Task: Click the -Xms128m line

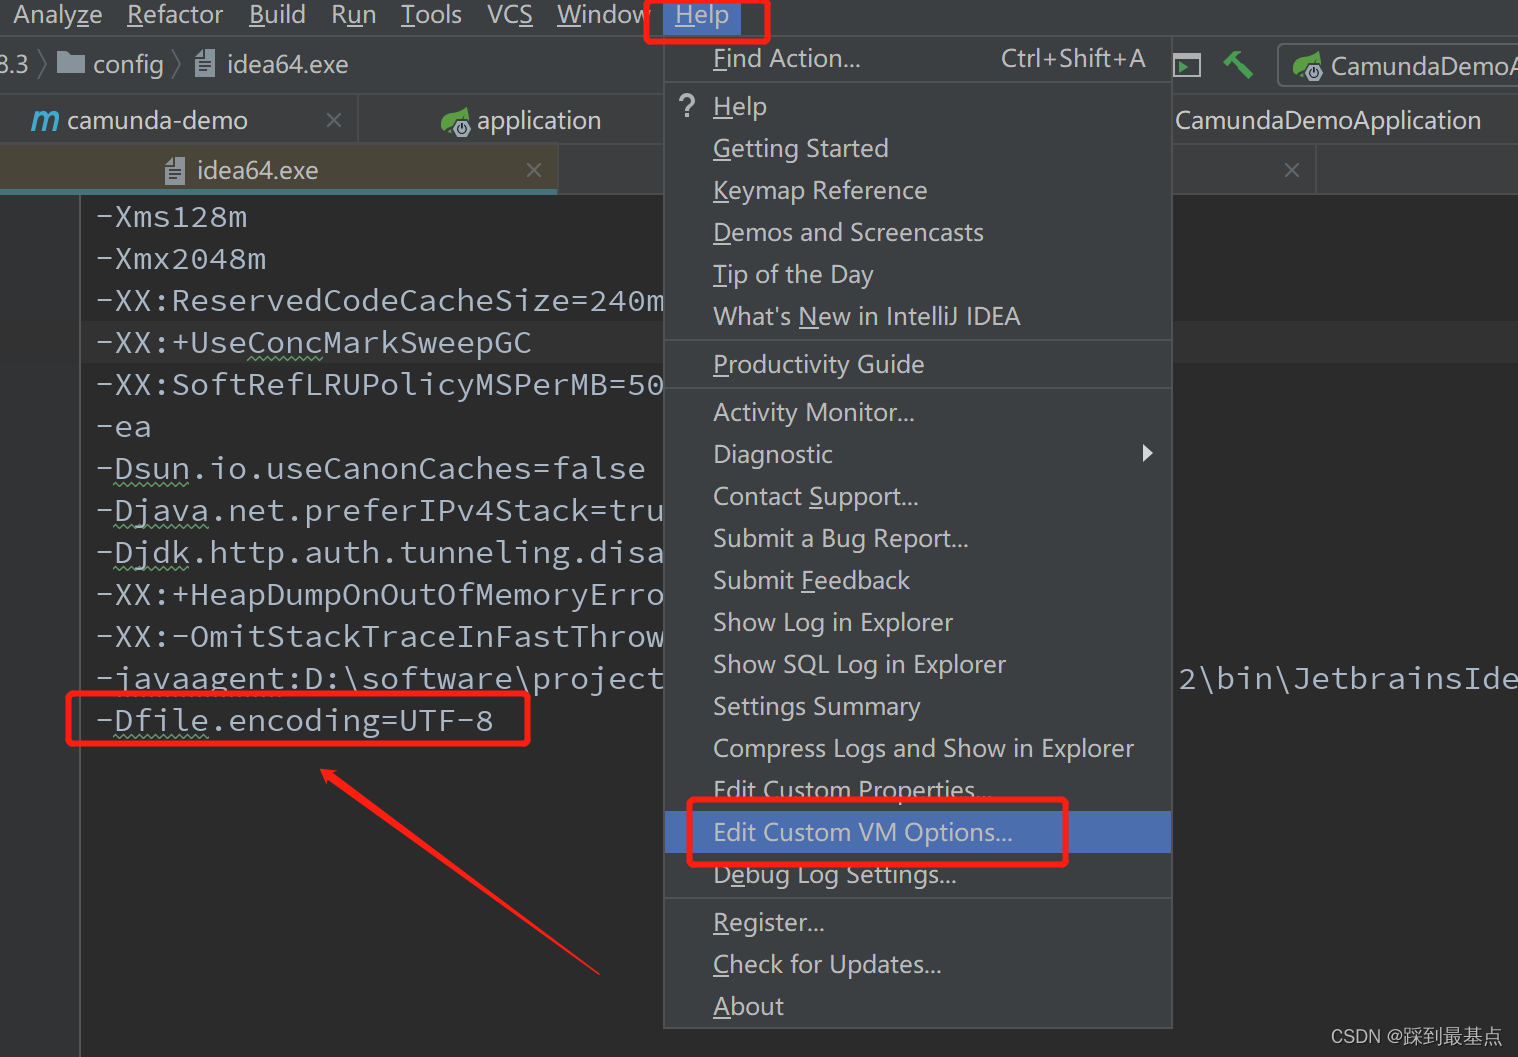Action: click(171, 217)
